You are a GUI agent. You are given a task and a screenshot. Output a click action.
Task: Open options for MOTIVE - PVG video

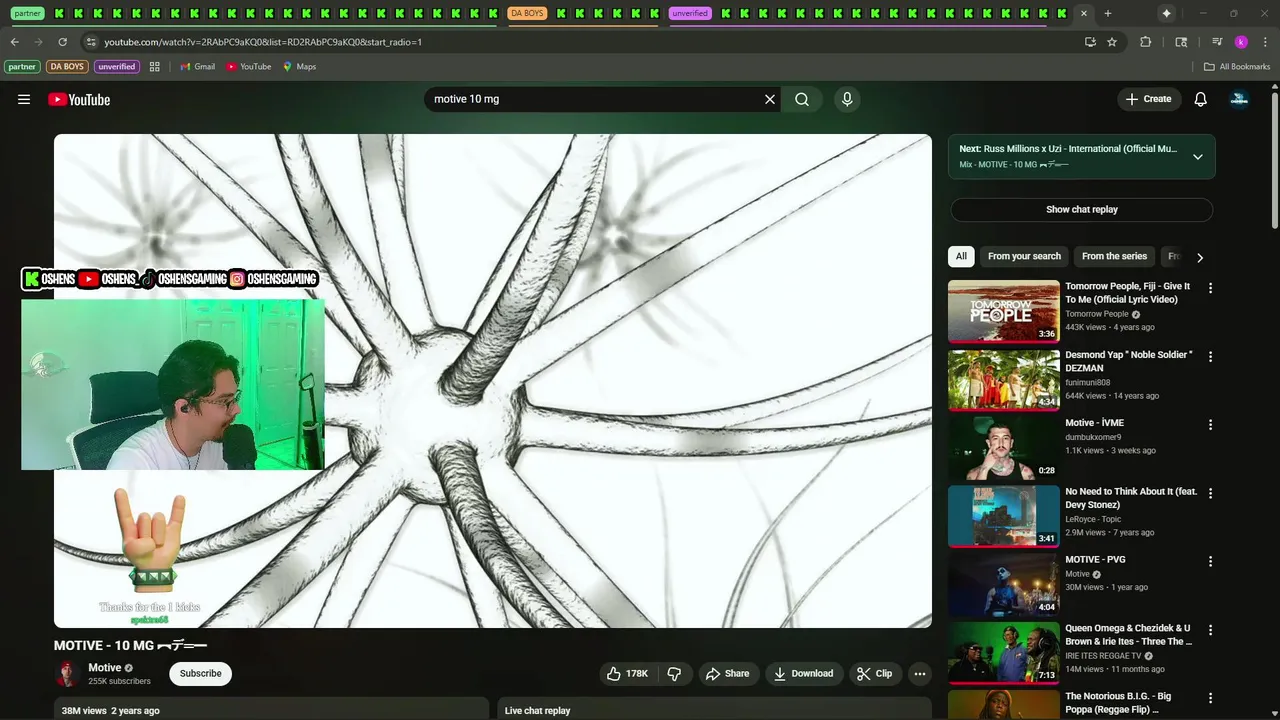point(1210,562)
